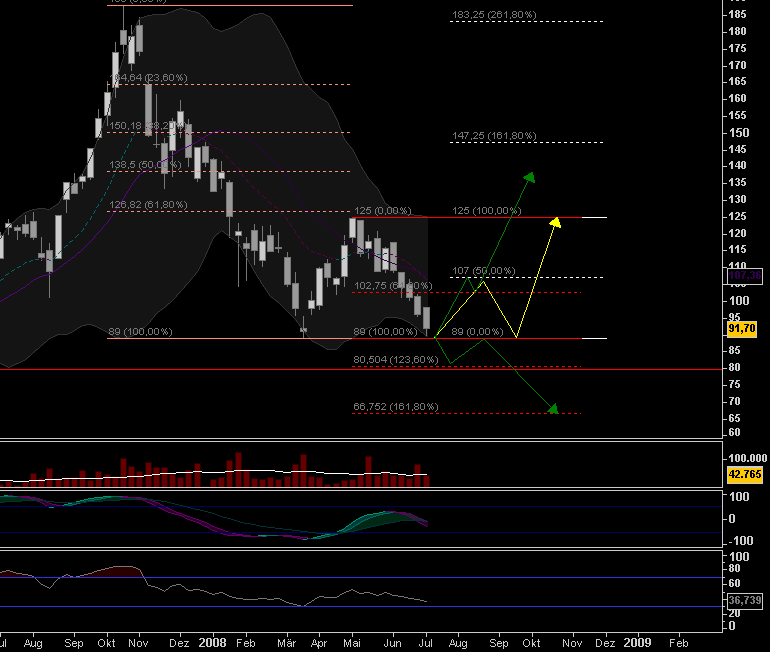The height and width of the screenshot is (652, 770).
Task: Click the 126,82 (61,80%) label
Action: [148, 205]
